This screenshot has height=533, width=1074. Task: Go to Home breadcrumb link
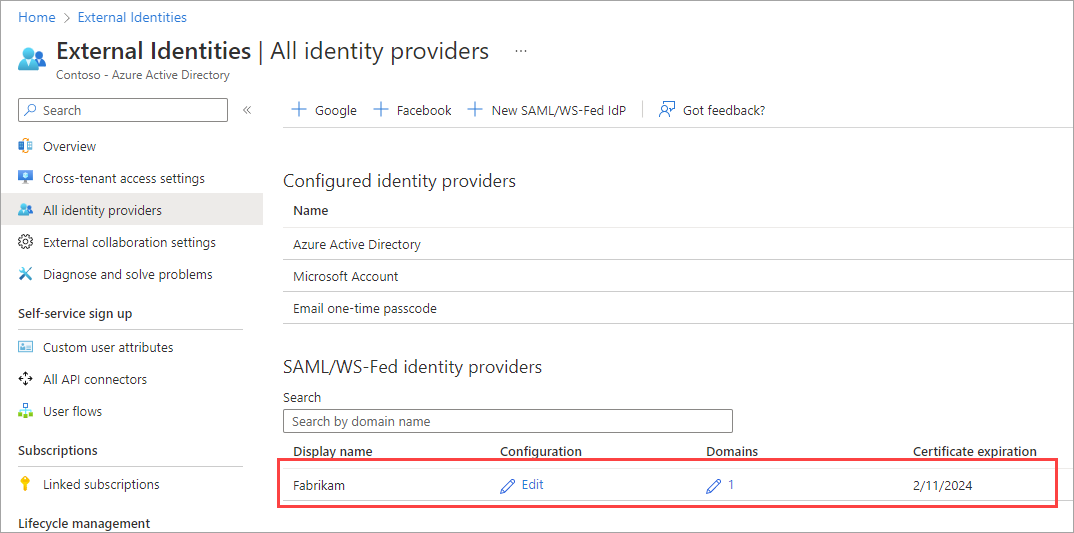[x=37, y=17]
